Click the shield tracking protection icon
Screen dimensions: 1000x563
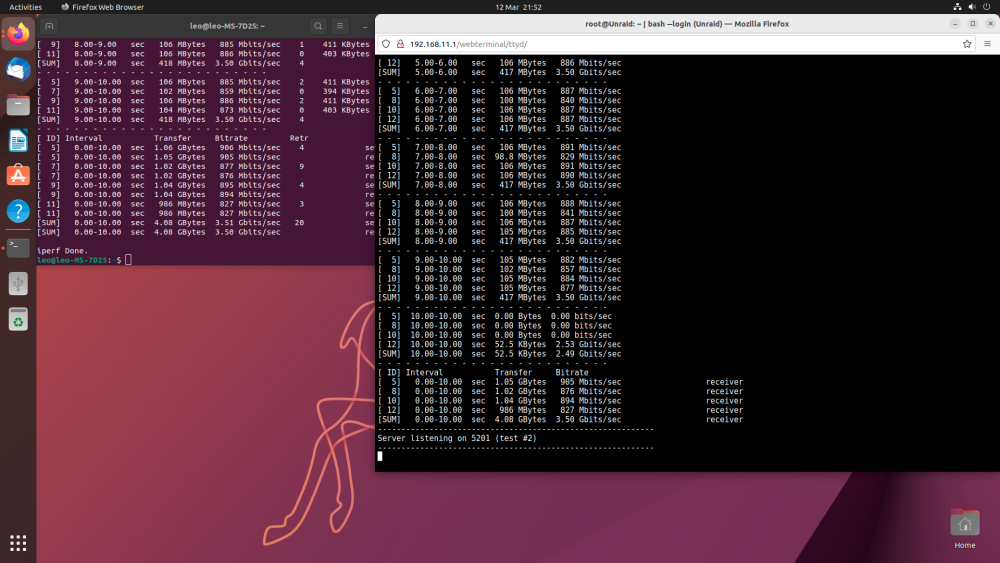point(386,44)
